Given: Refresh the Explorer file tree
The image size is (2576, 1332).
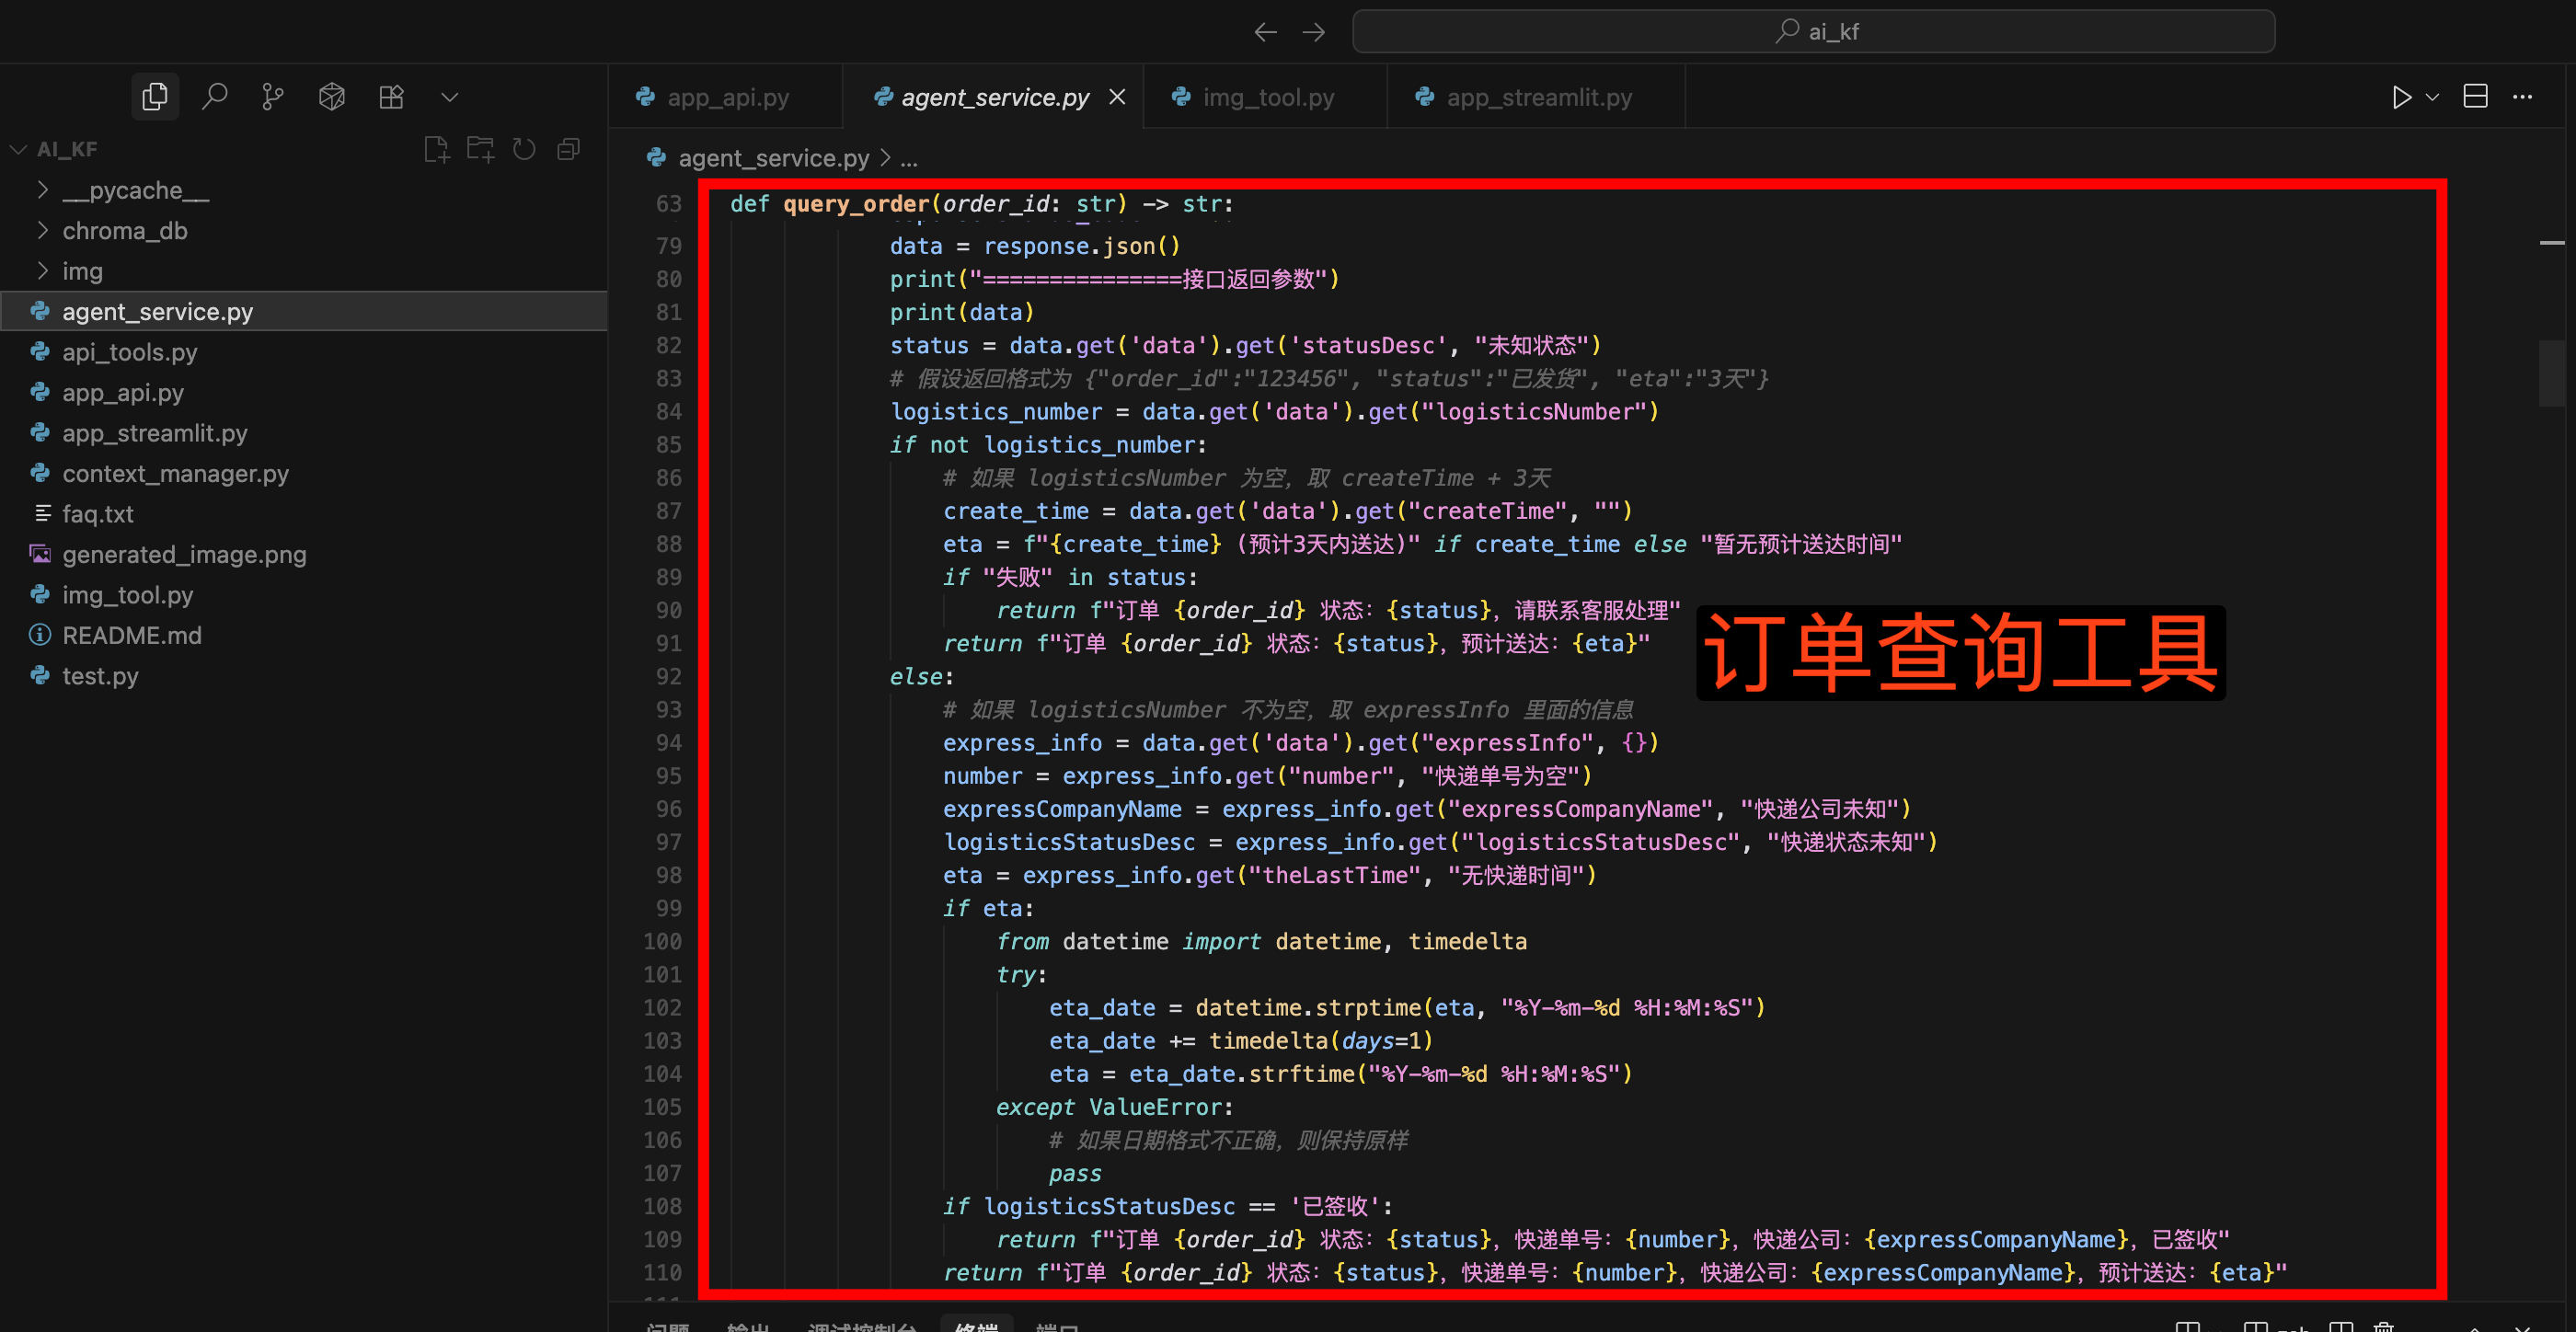Looking at the screenshot, I should click(524, 148).
